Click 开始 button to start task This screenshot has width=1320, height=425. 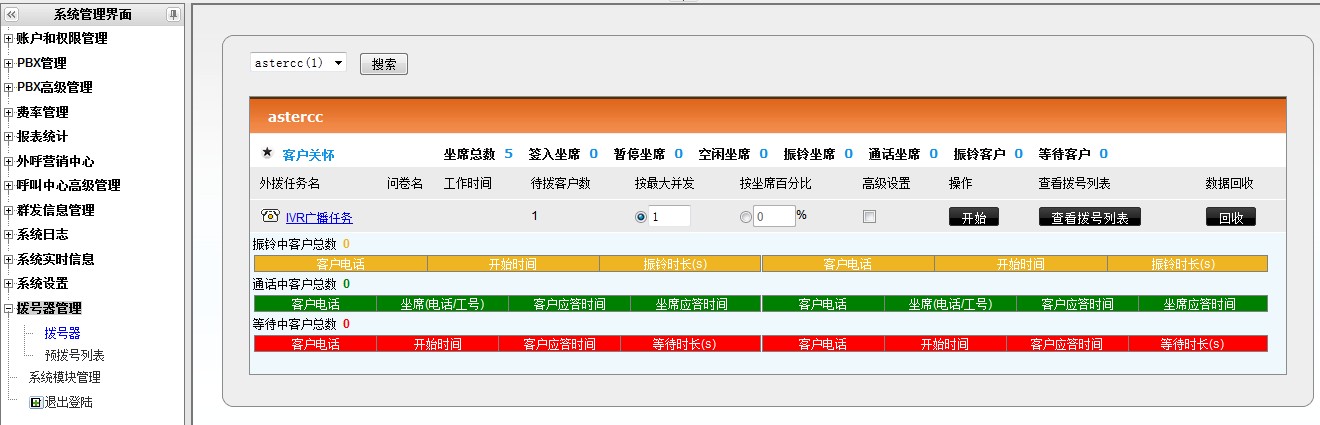pyautogui.click(x=974, y=217)
